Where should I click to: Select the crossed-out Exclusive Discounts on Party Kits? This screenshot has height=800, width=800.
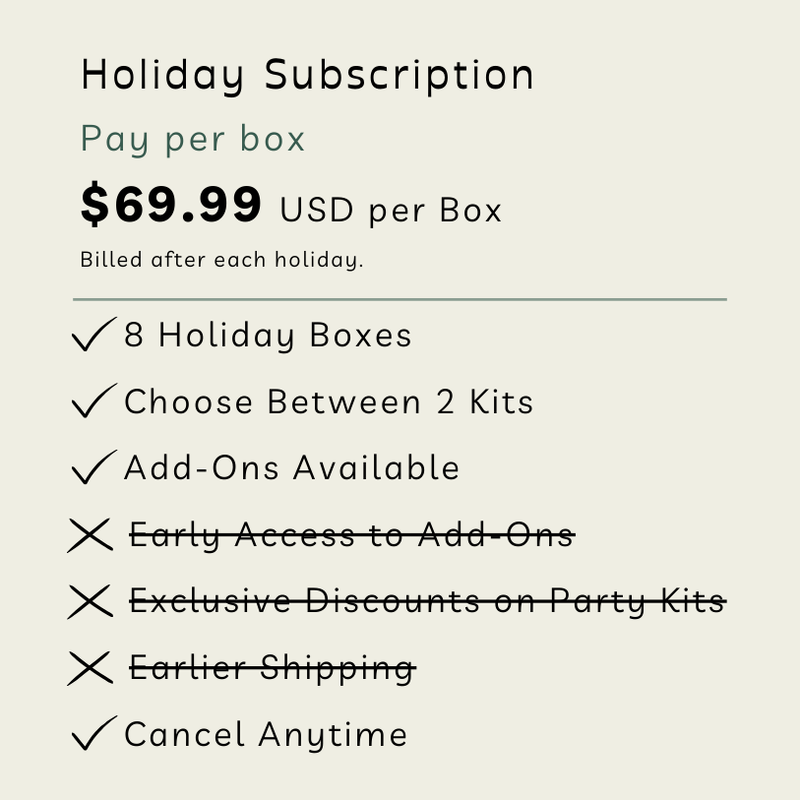428,602
